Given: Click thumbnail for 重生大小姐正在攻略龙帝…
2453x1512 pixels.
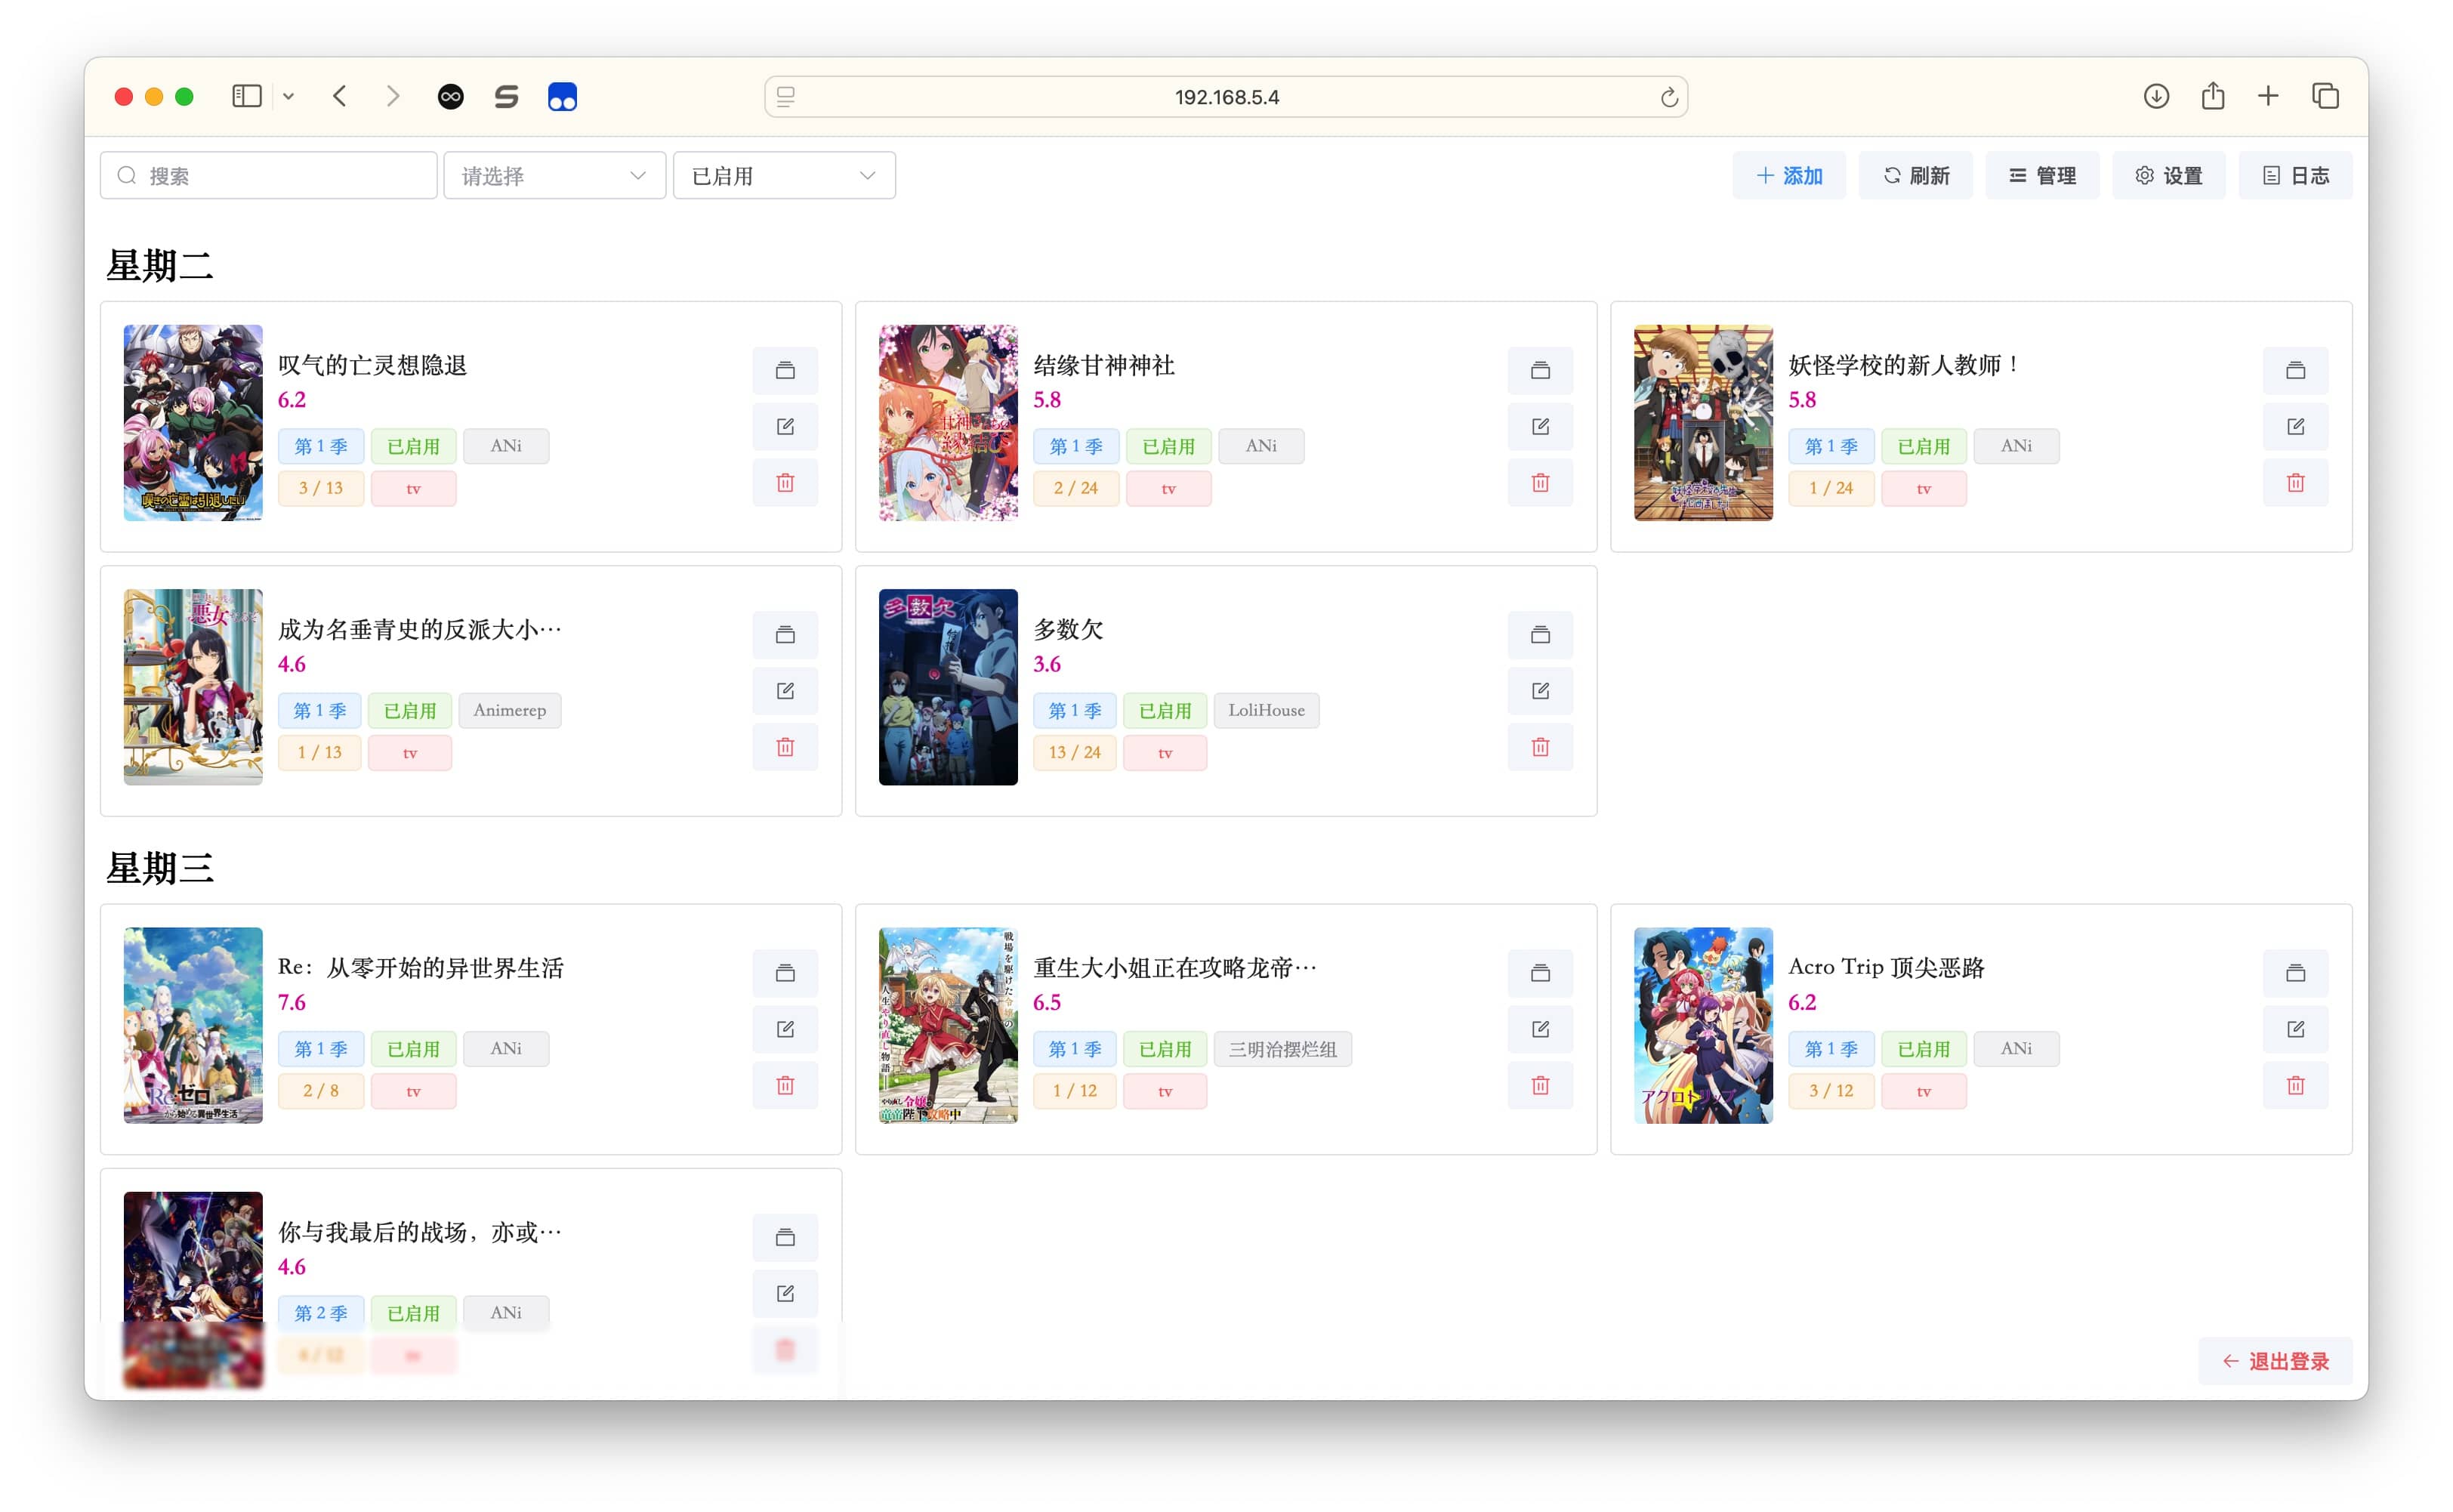Looking at the screenshot, I should [946, 1025].
